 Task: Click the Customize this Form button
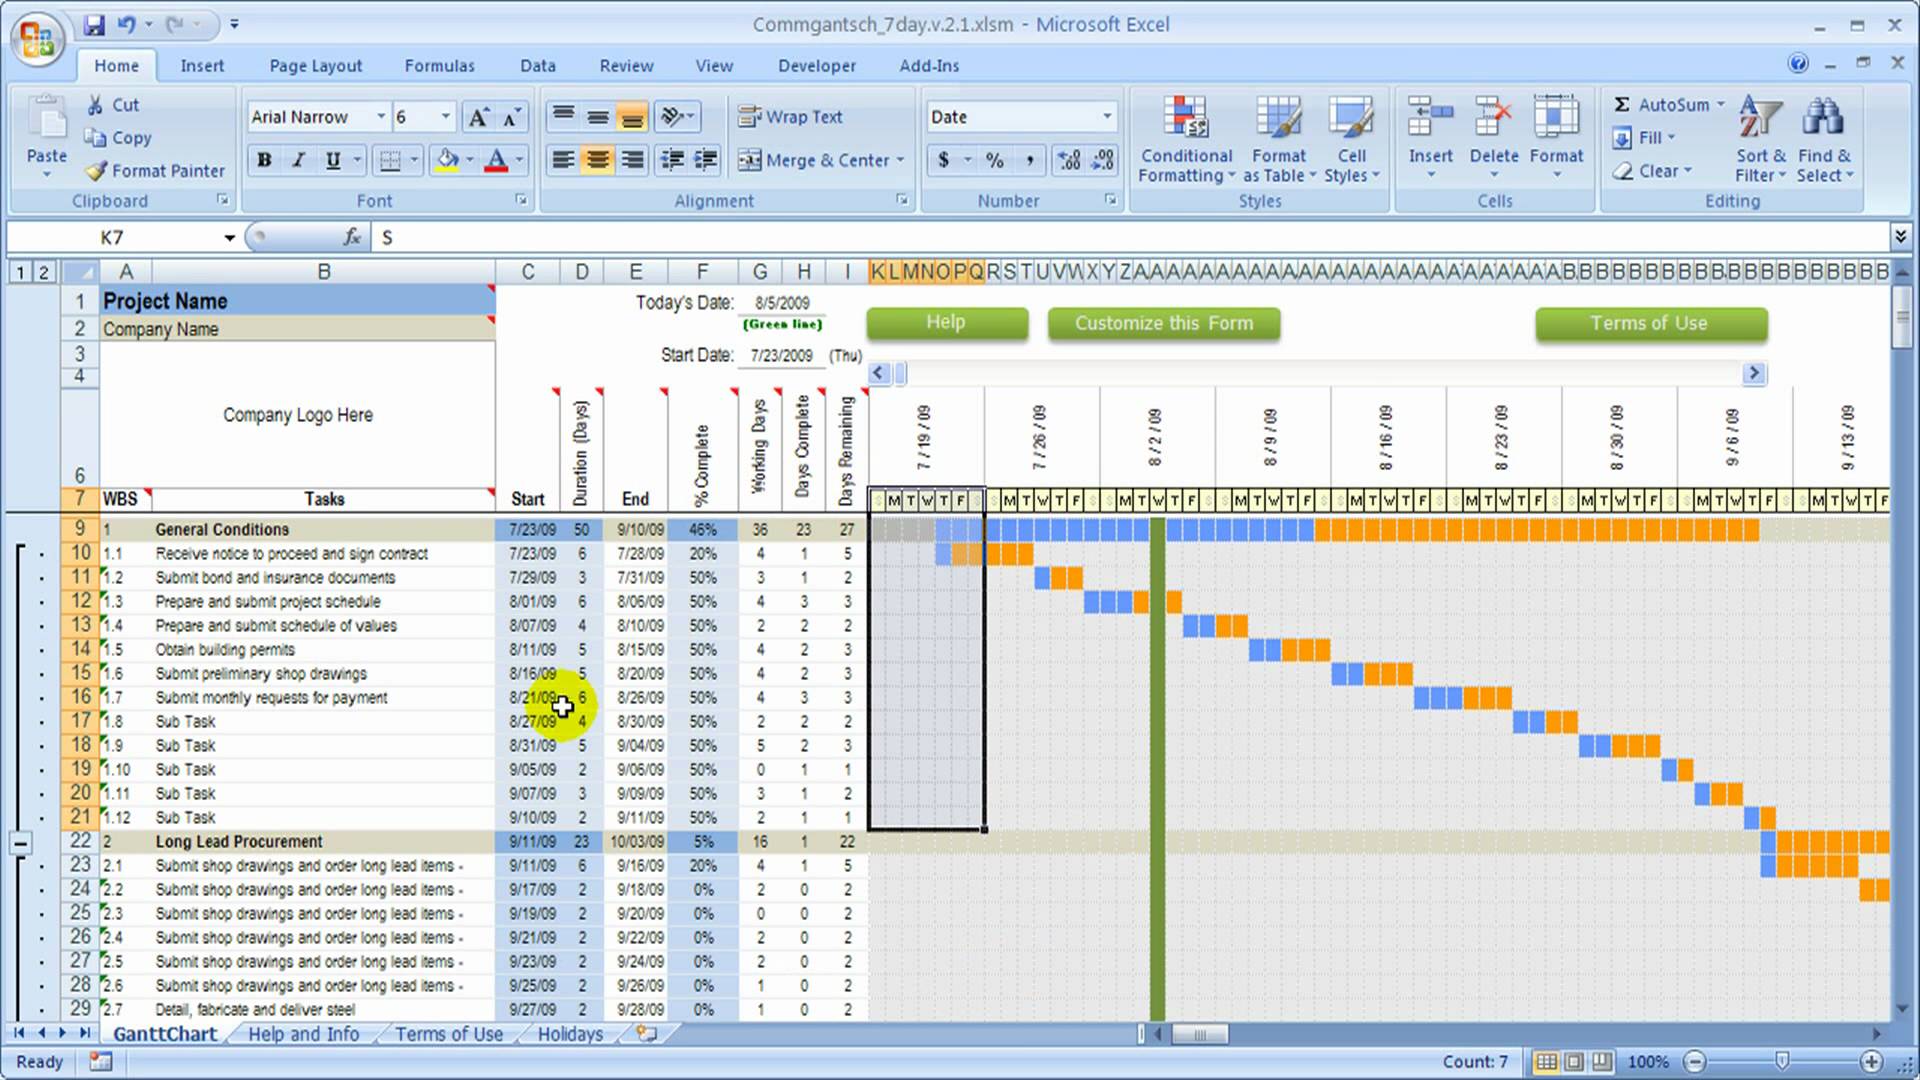click(x=1164, y=322)
